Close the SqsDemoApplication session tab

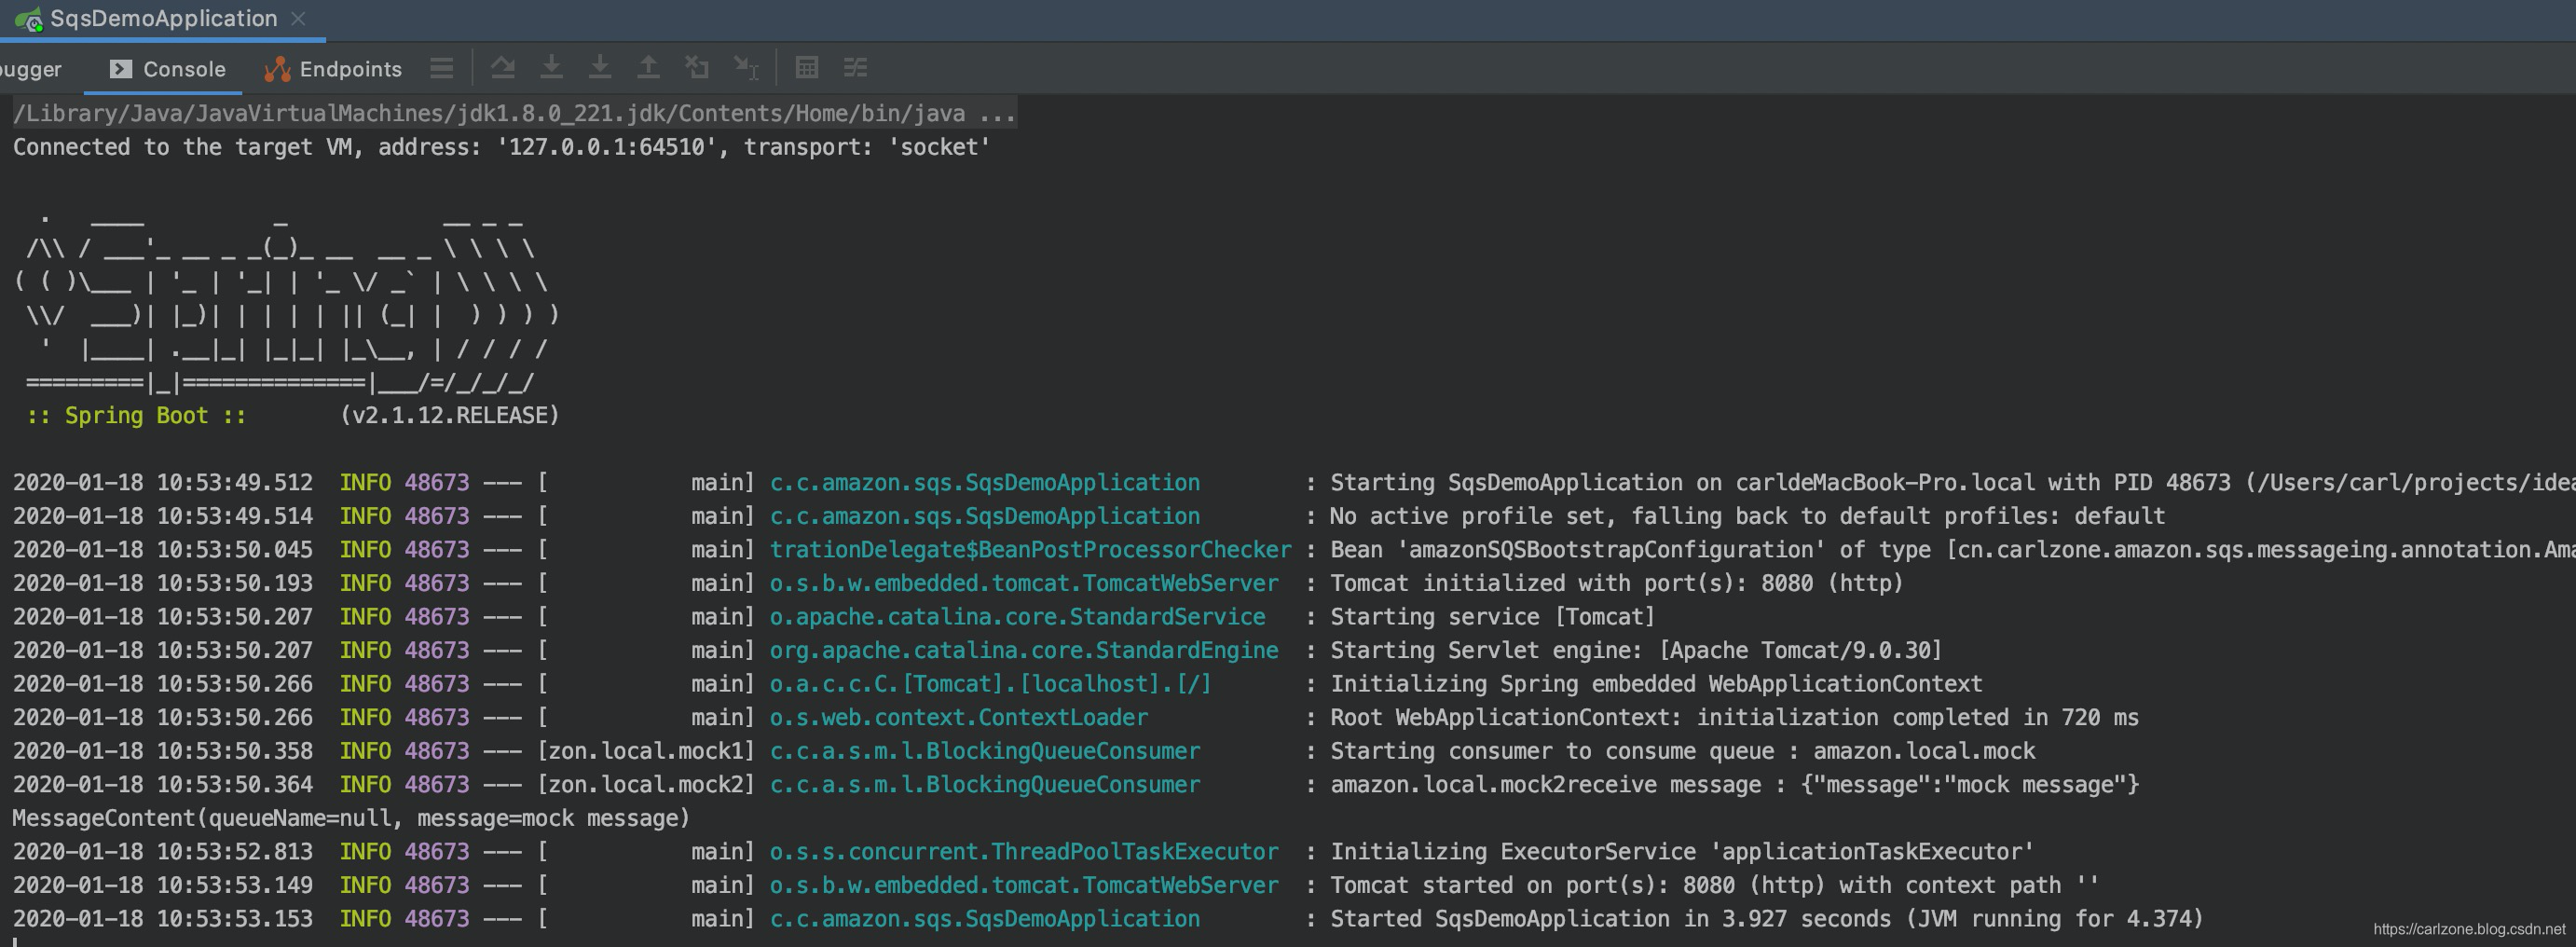tap(298, 19)
